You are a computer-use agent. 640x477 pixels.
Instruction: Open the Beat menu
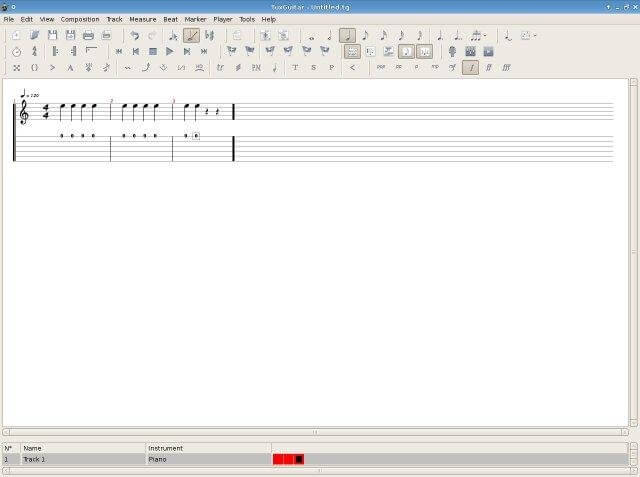[171, 19]
